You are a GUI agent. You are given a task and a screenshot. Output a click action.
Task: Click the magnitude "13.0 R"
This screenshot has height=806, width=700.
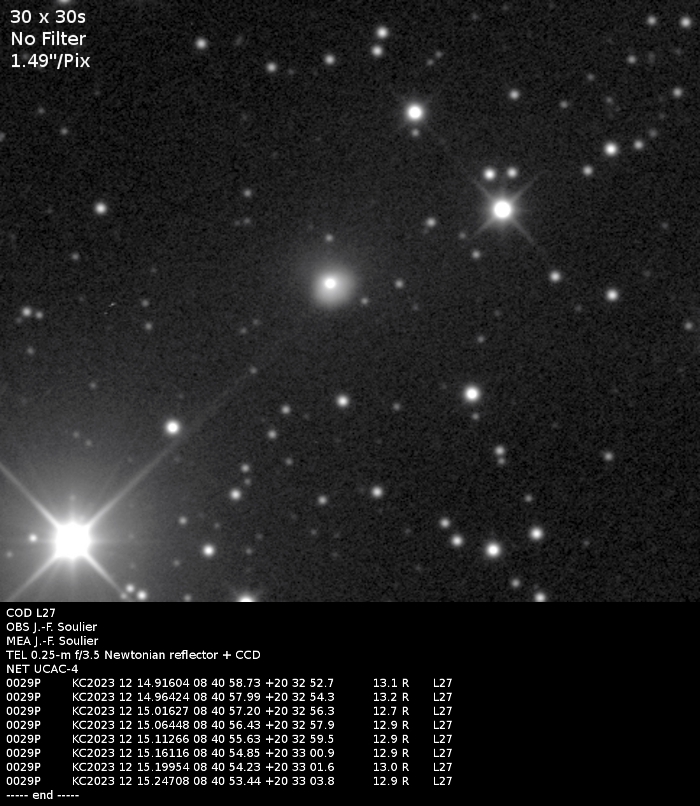[391, 766]
